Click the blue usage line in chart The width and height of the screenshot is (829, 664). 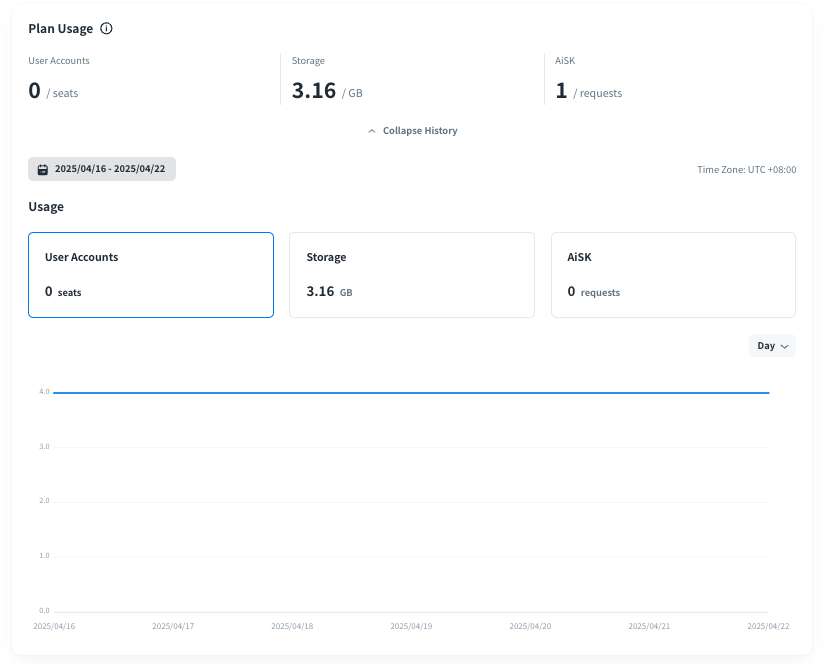pyautogui.click(x=411, y=393)
